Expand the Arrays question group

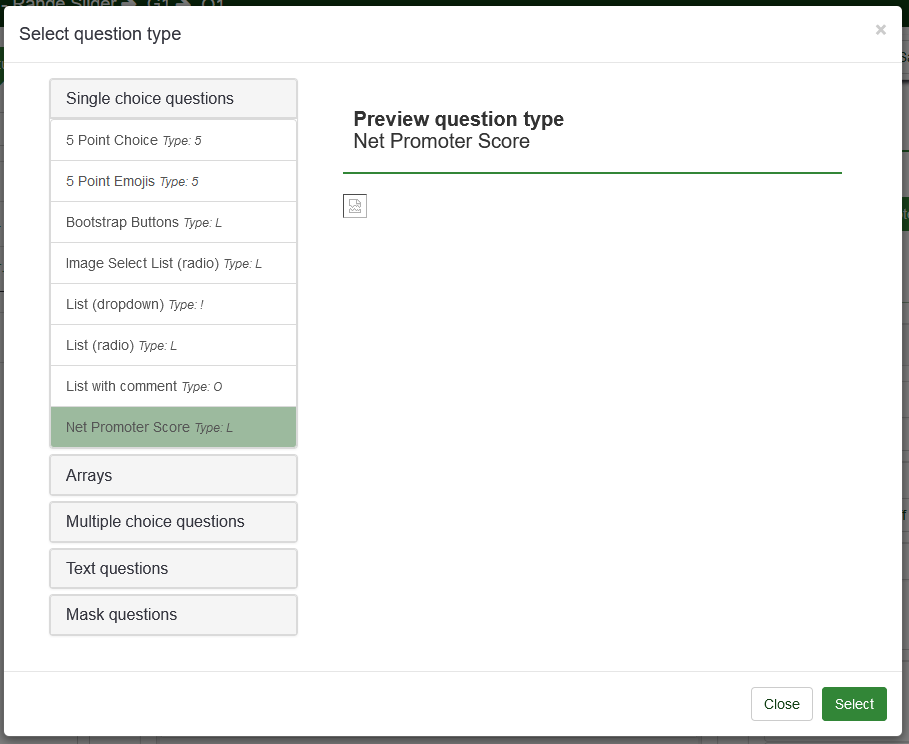tap(173, 475)
